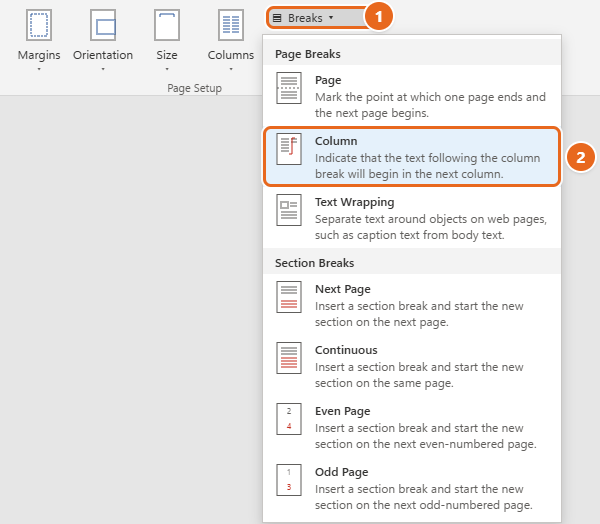Screen dimensions: 600x524
Task: Expand the Margins dropdown arrow
Action: tap(39, 69)
